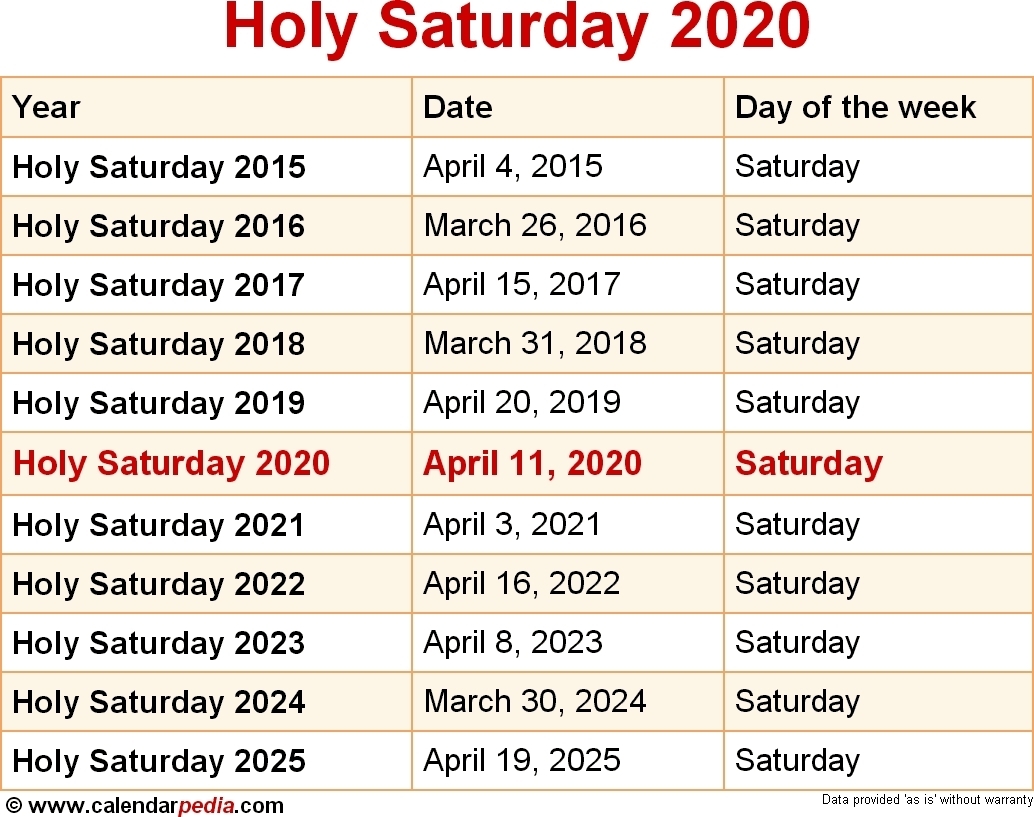The width and height of the screenshot is (1034, 817).
Task: Select the red April 11, 2020 cell
Action: [x=532, y=463]
